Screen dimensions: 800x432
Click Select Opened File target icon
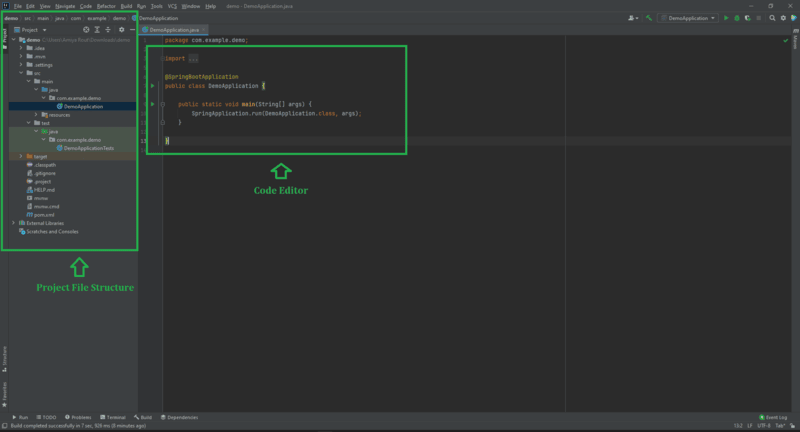coord(86,30)
